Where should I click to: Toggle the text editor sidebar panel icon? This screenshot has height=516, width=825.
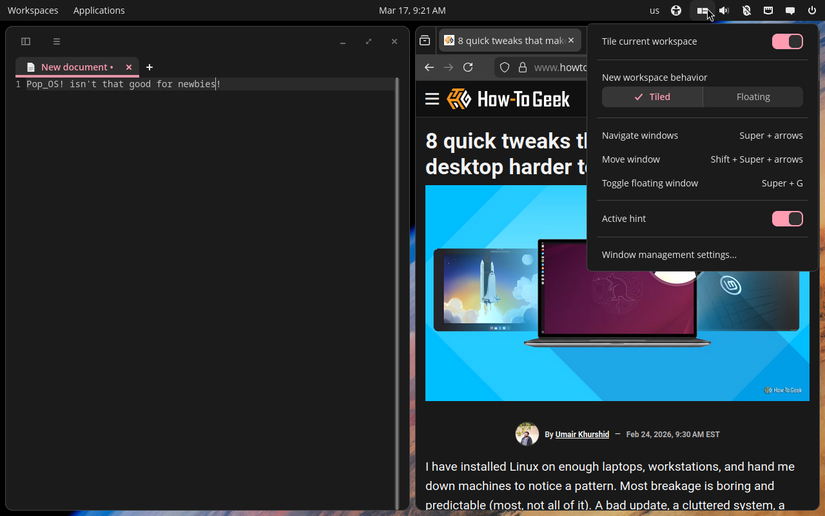pos(26,41)
